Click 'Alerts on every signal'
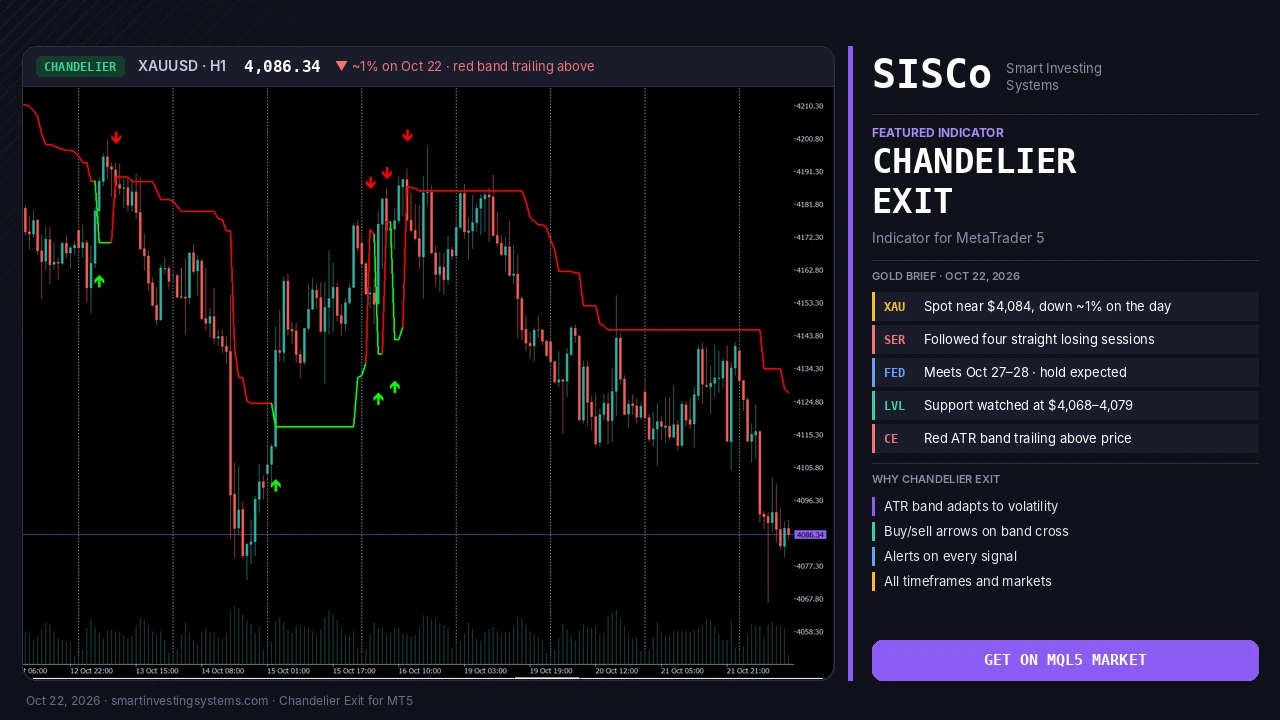 (950, 557)
